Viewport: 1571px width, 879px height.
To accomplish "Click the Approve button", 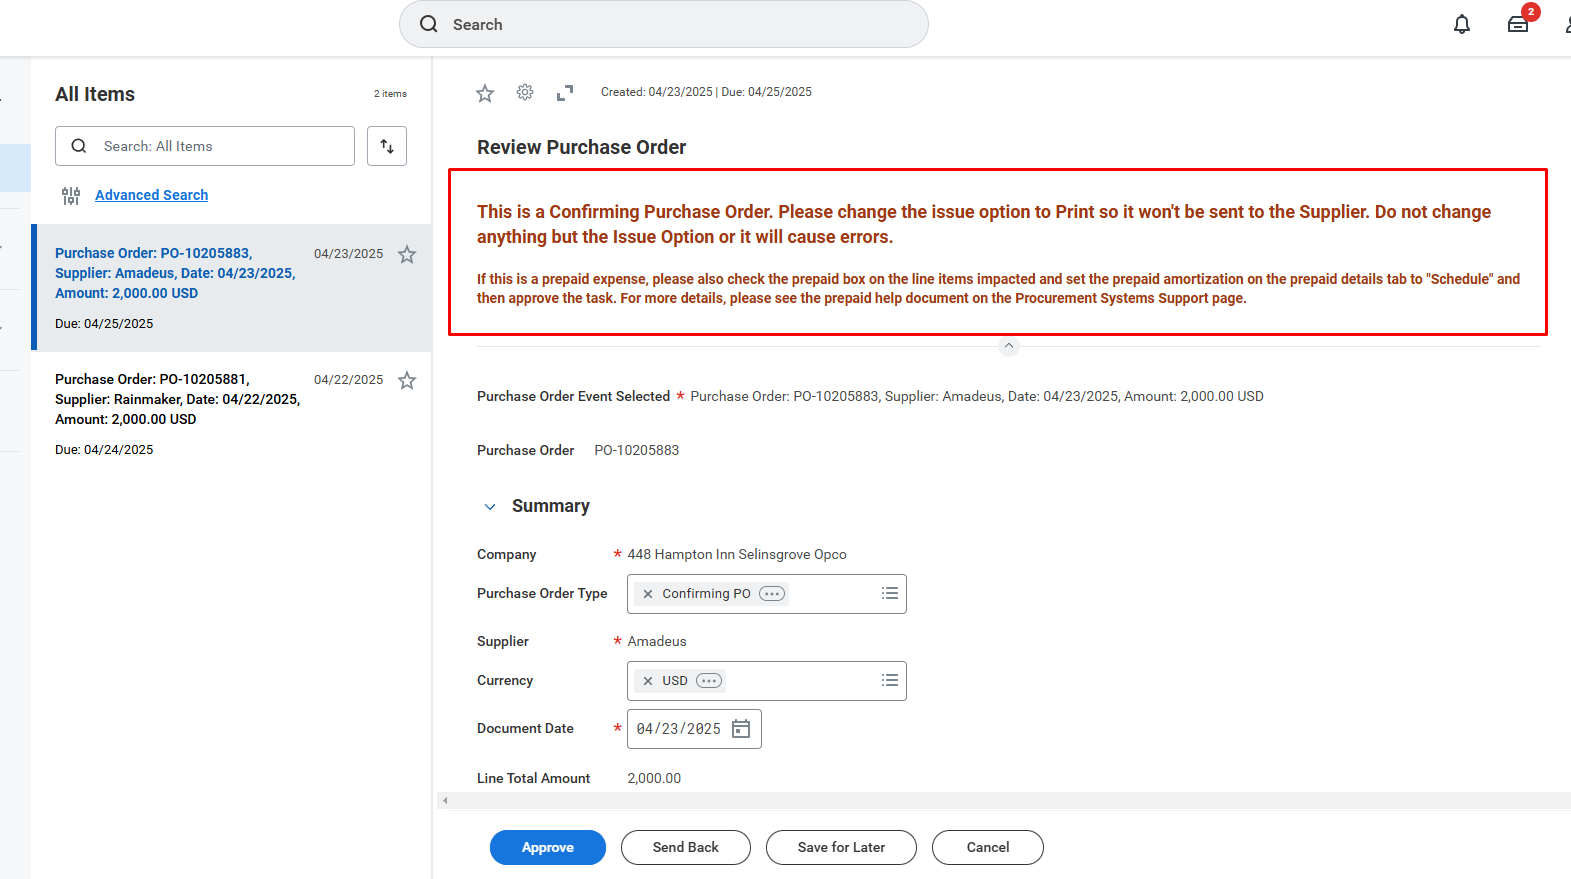I will click(x=547, y=847).
